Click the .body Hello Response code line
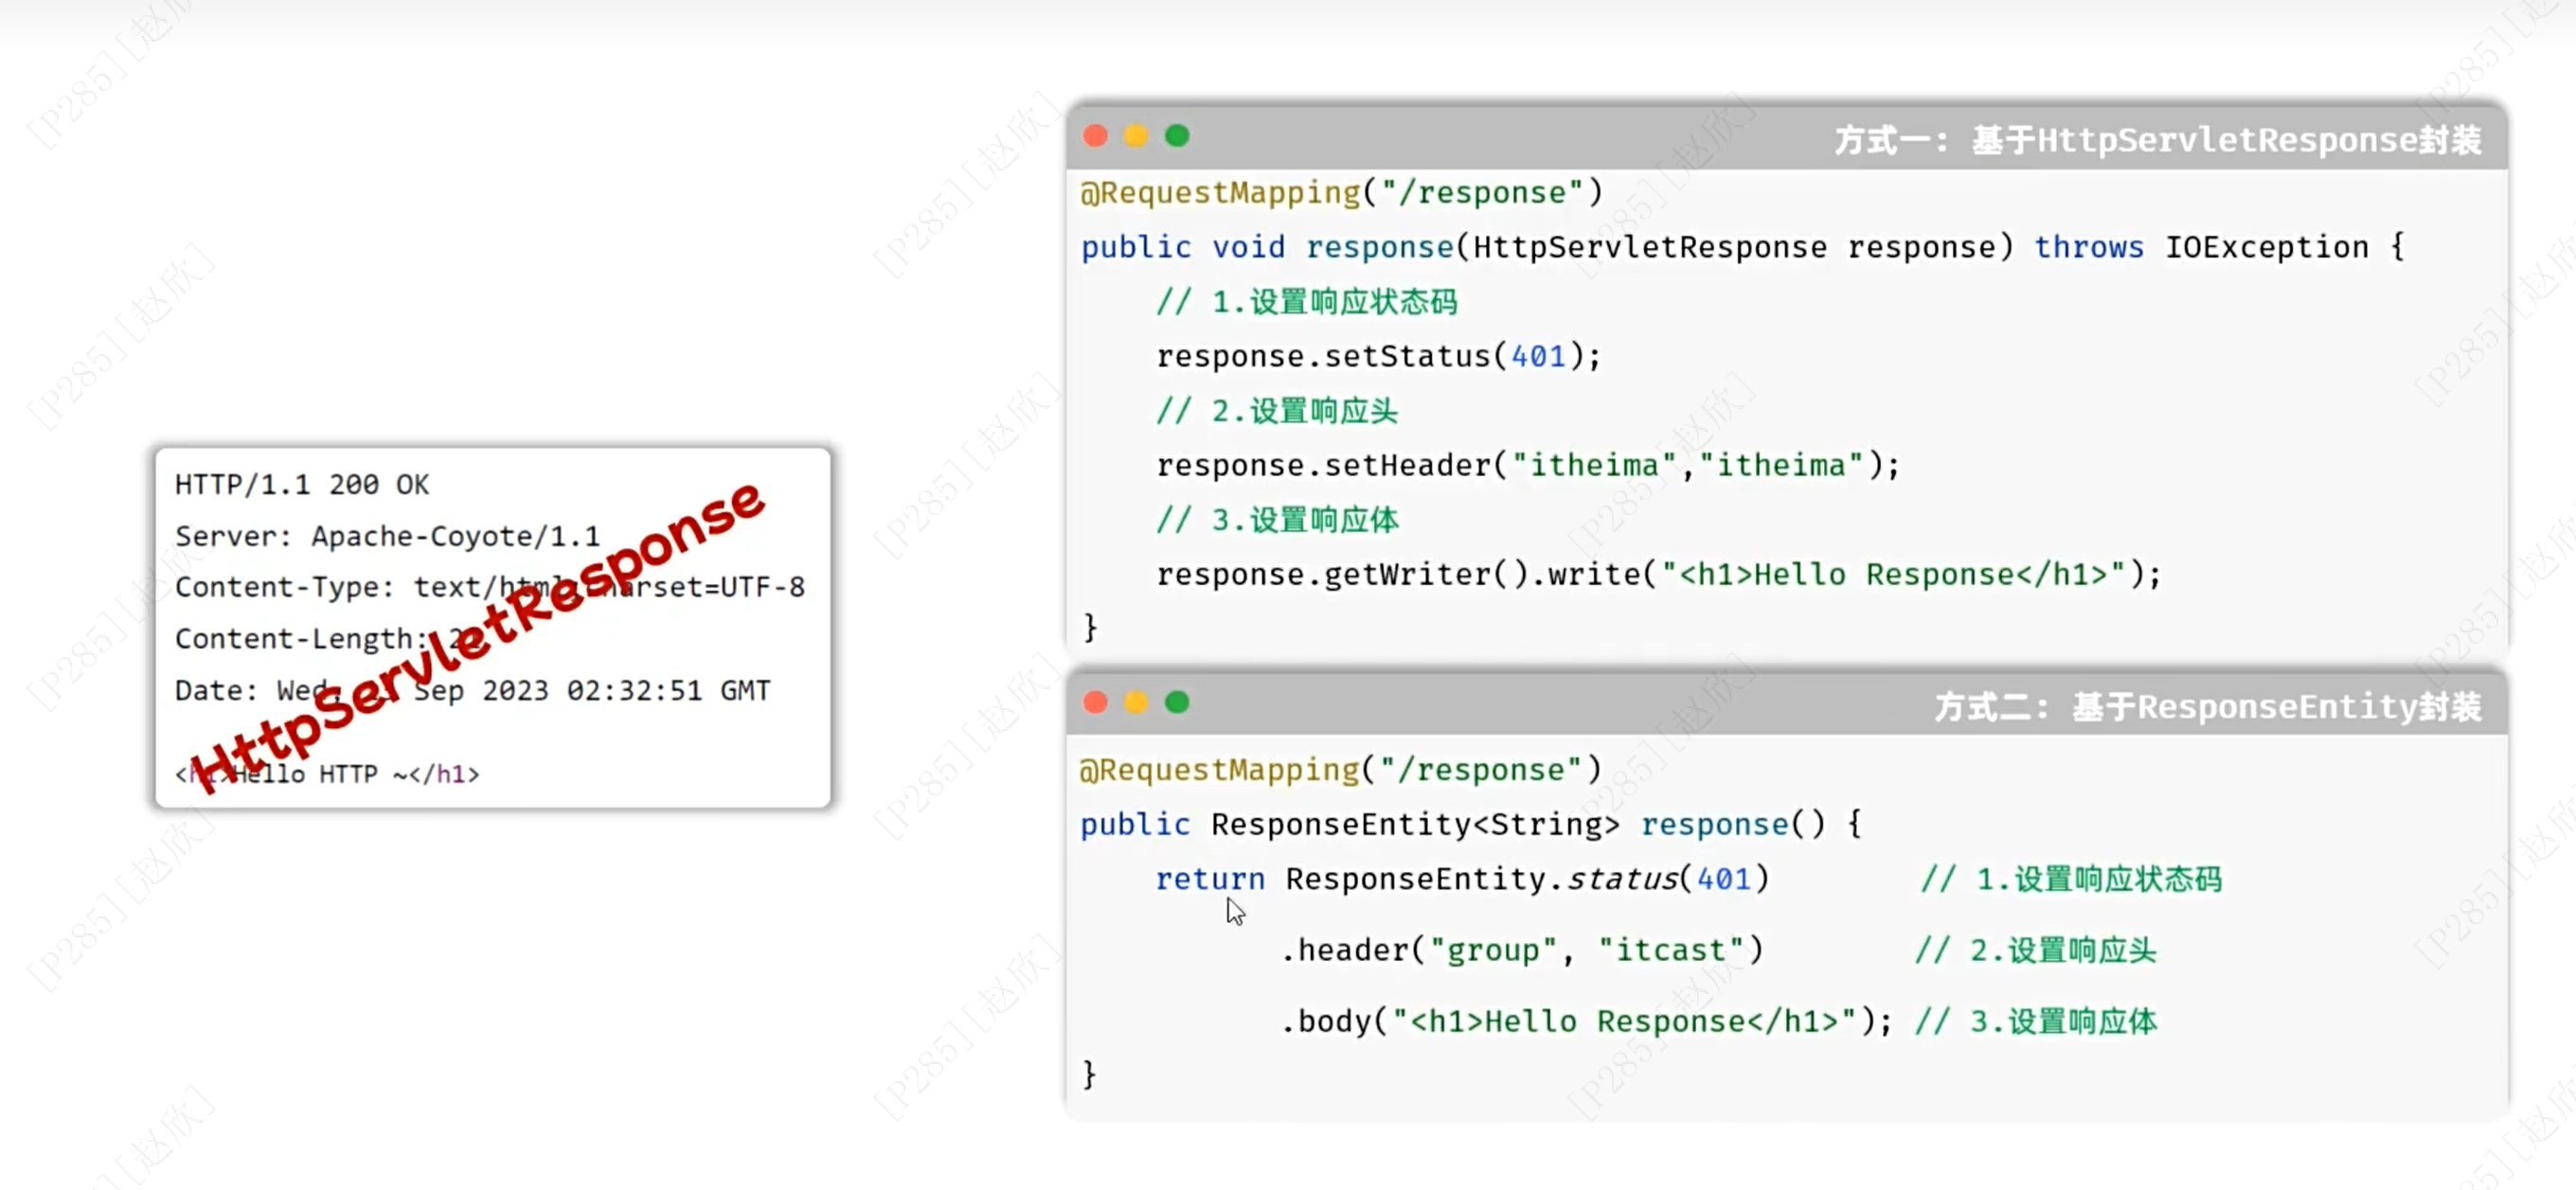 pos(1586,1022)
